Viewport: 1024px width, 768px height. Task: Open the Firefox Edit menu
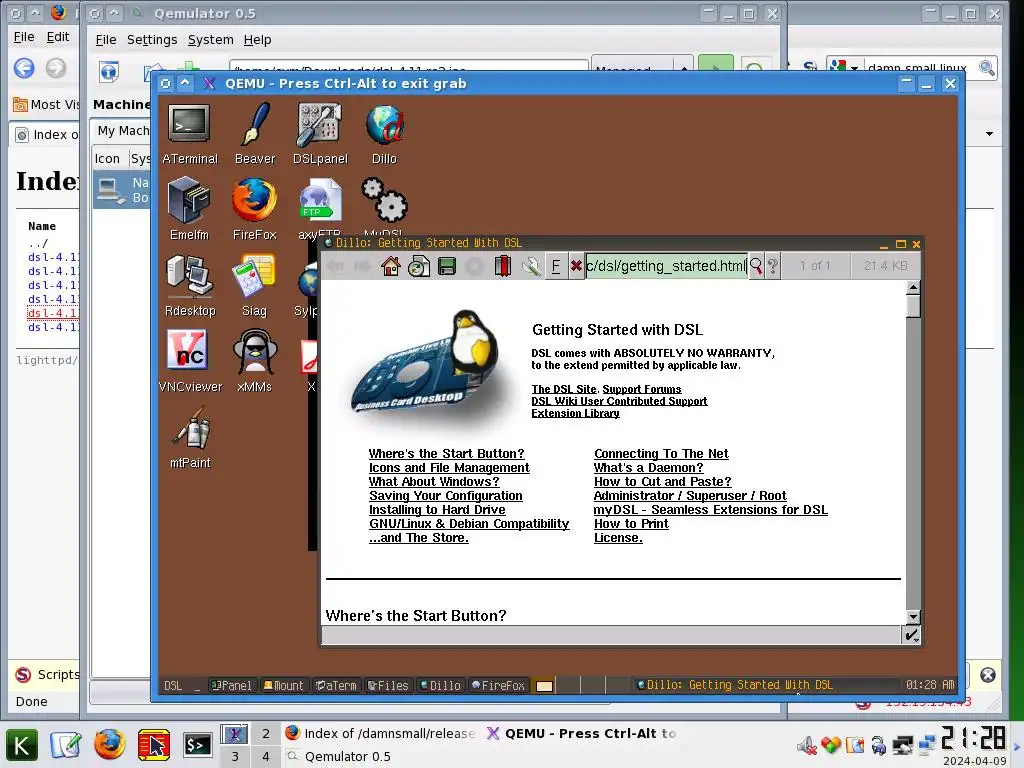click(x=57, y=37)
